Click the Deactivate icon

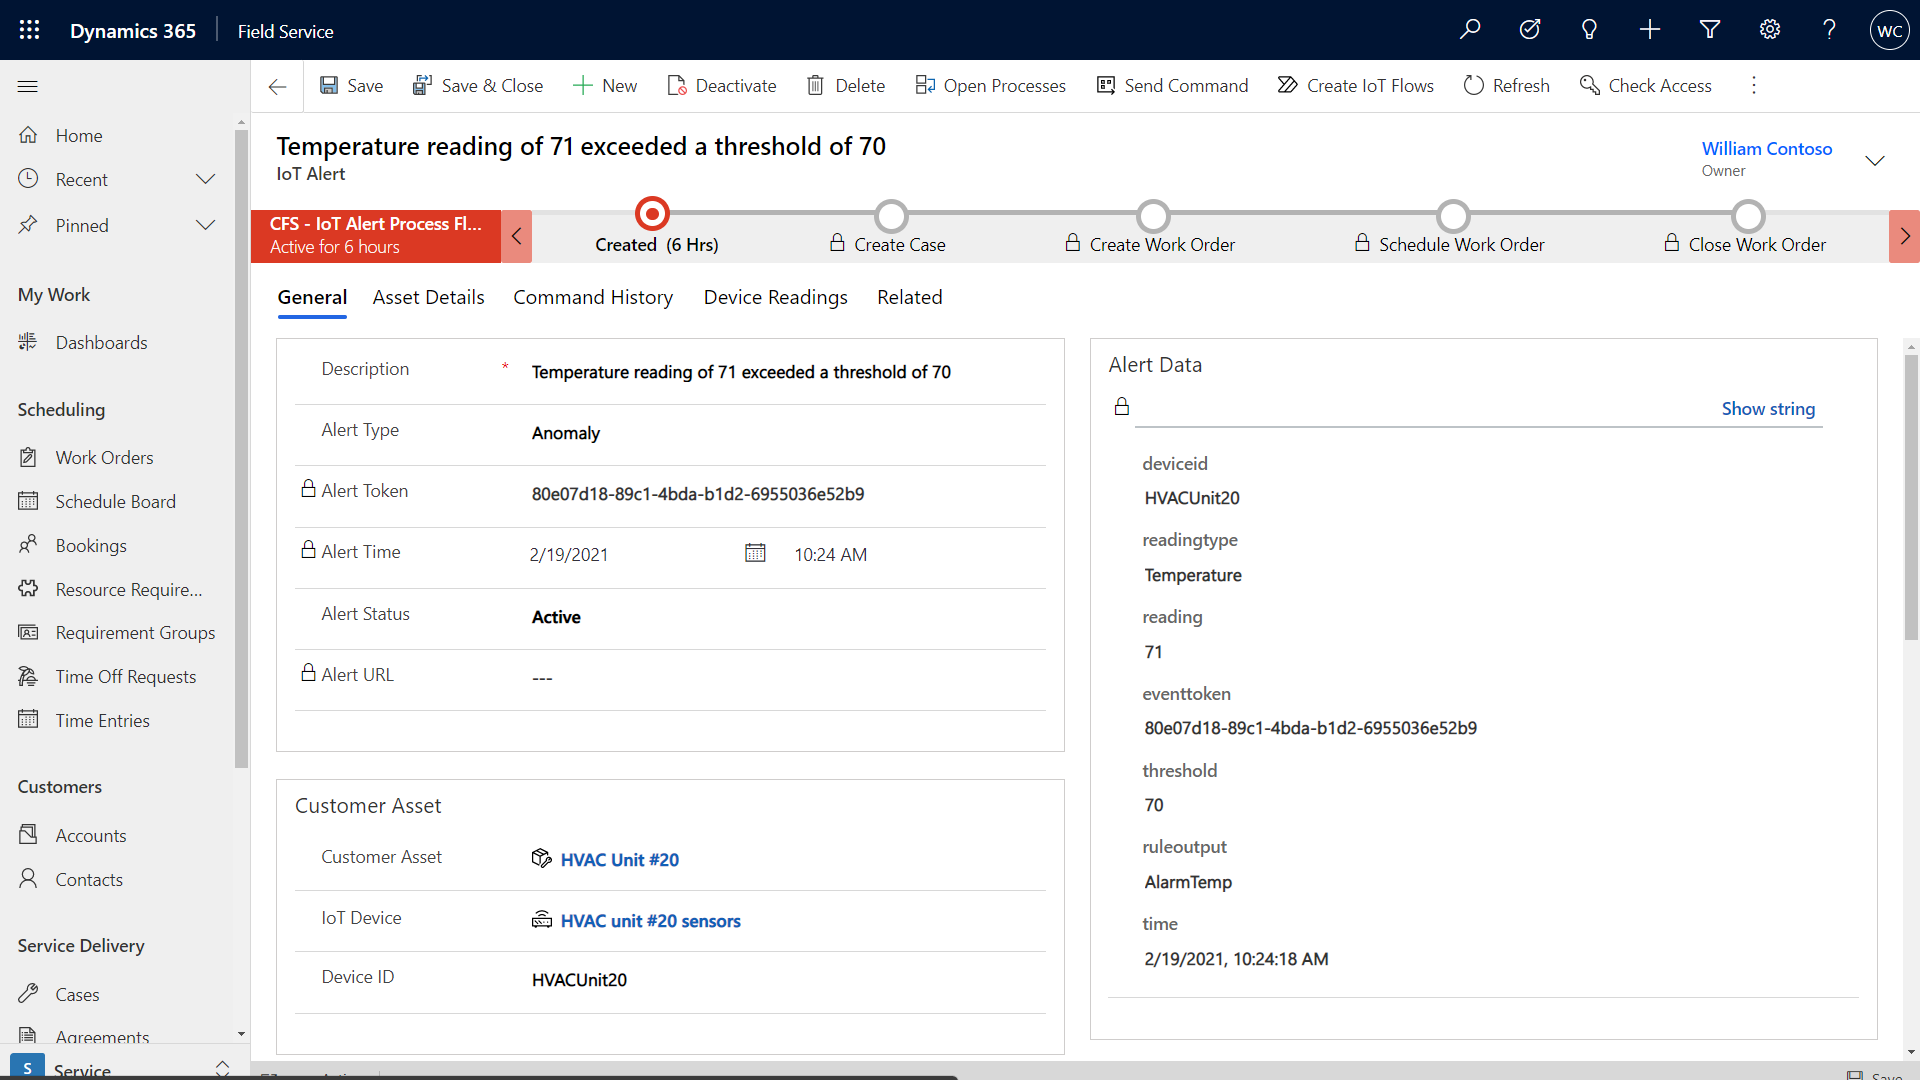coord(674,86)
